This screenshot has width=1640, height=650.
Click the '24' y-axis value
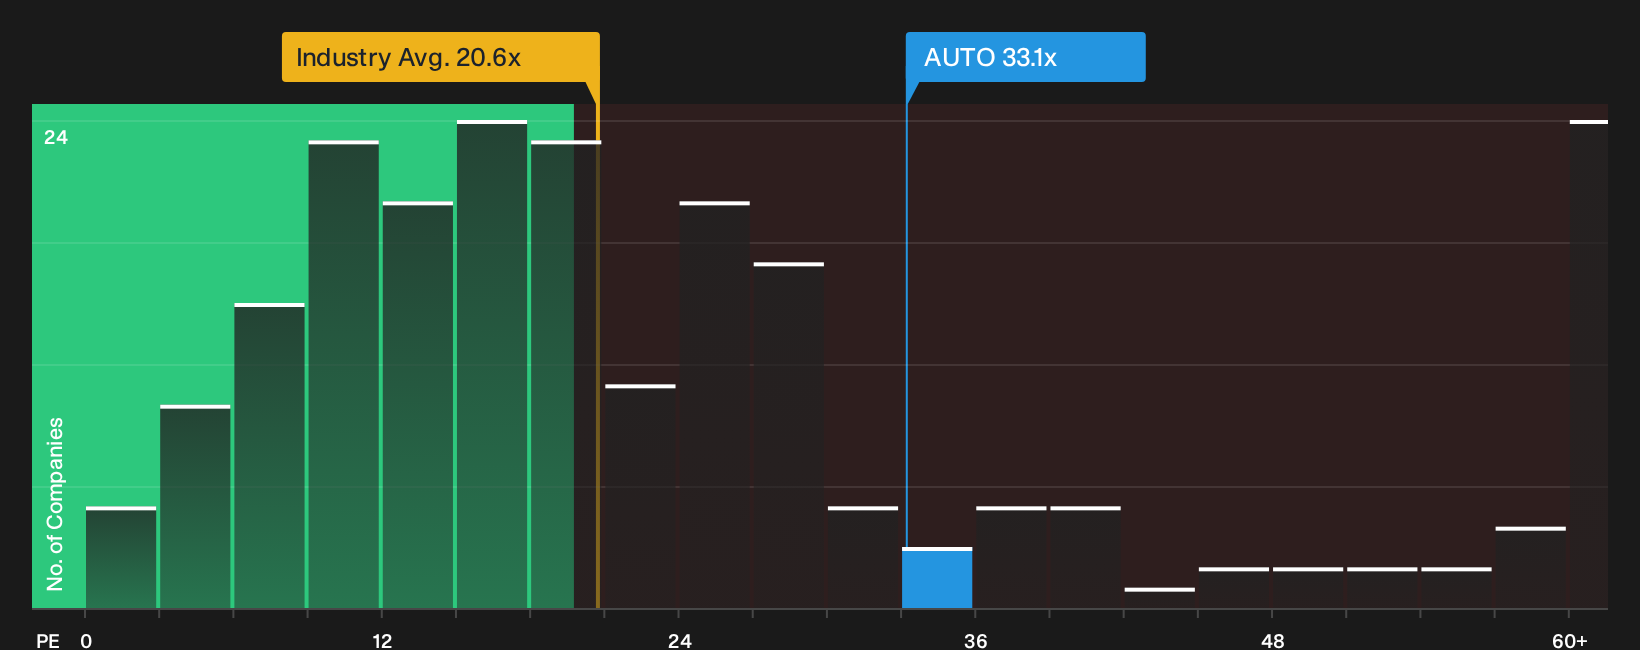click(x=56, y=138)
